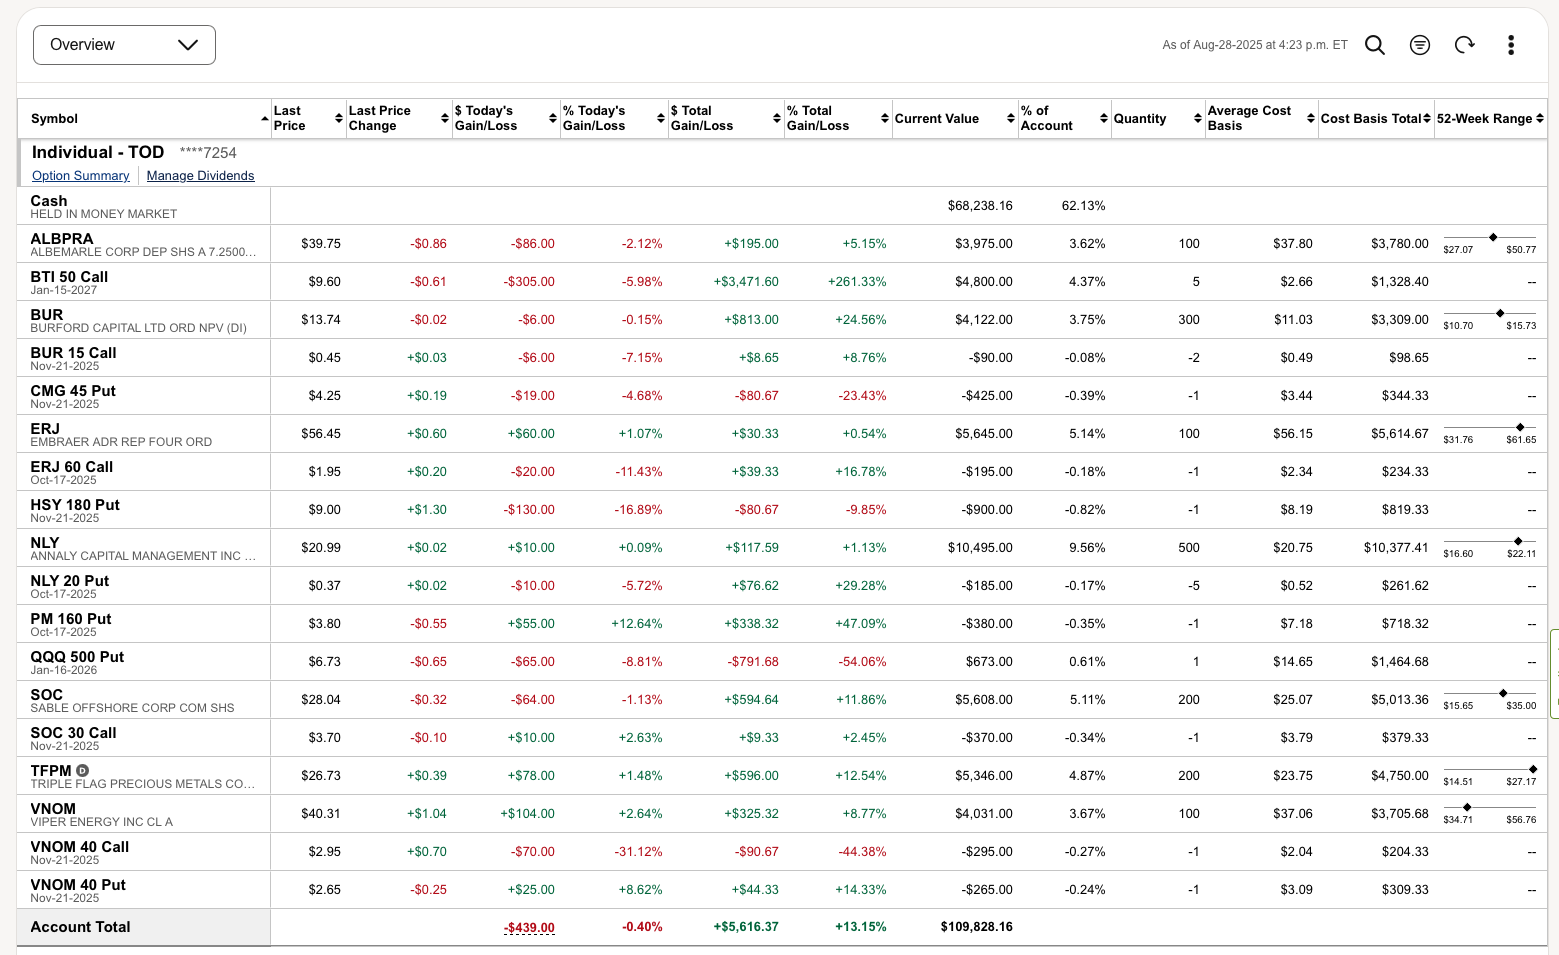Click the +$5,616.37 account total gain
The width and height of the screenshot is (1559, 955).
pyautogui.click(x=746, y=927)
